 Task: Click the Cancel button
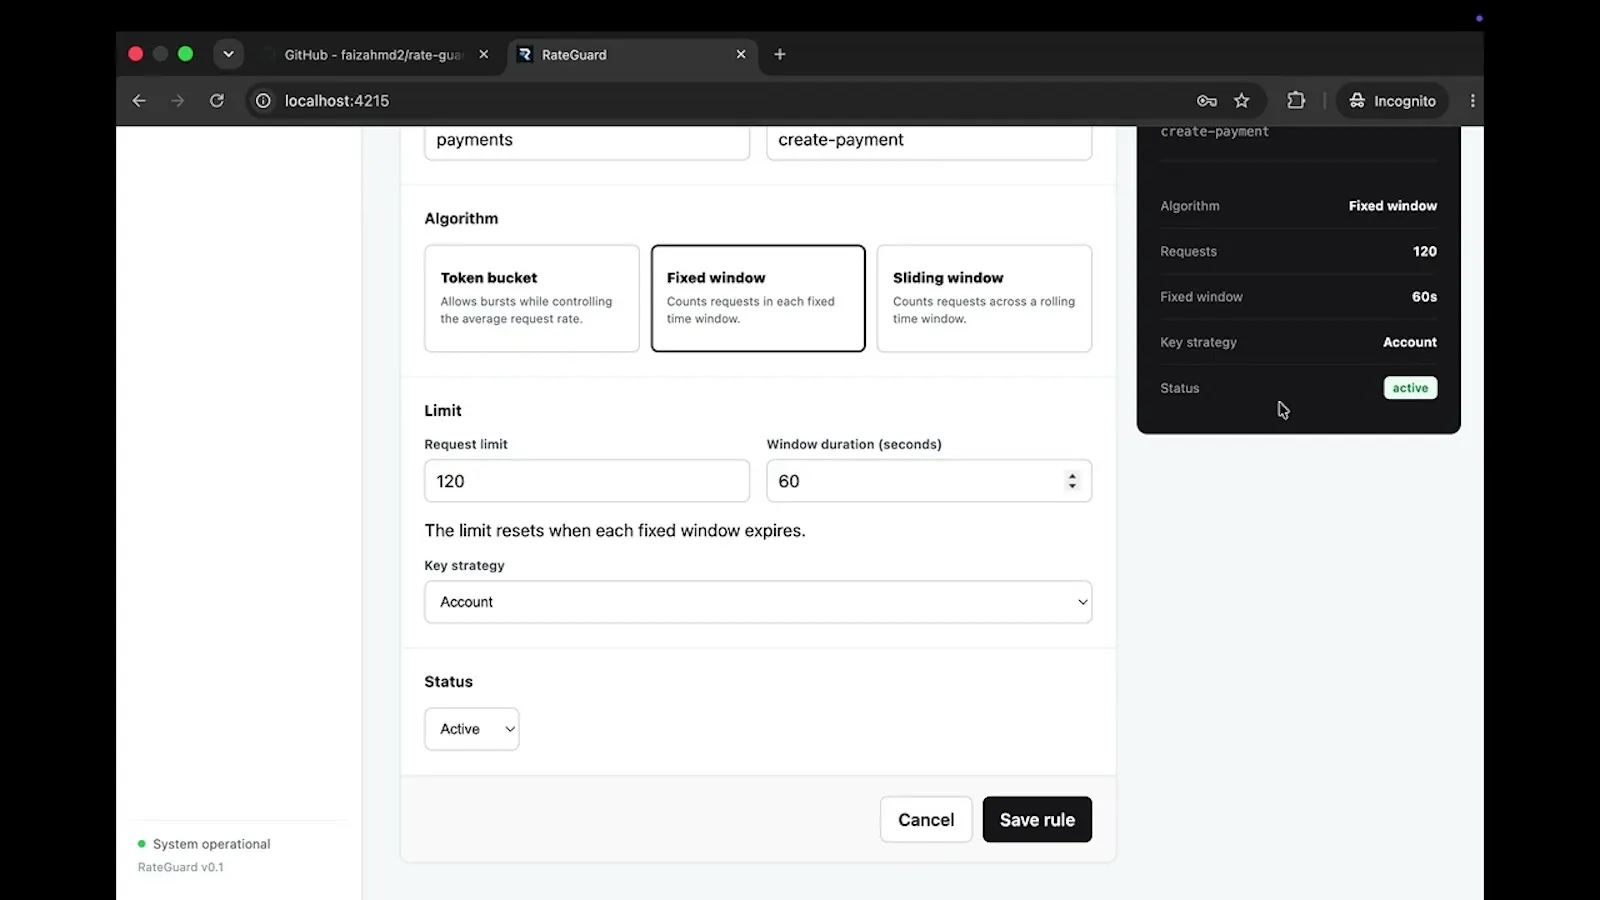926,819
